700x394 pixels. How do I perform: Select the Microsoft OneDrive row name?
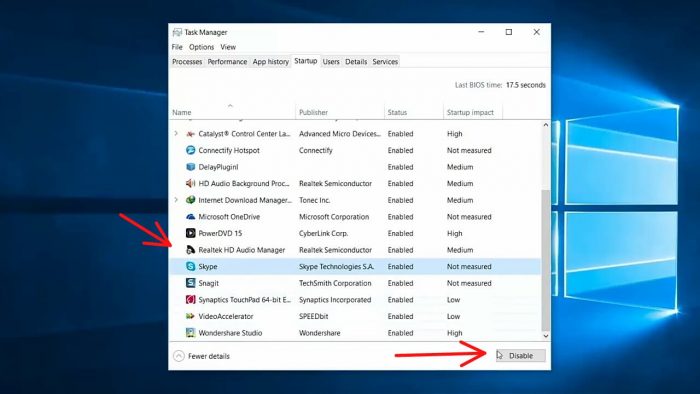229,217
